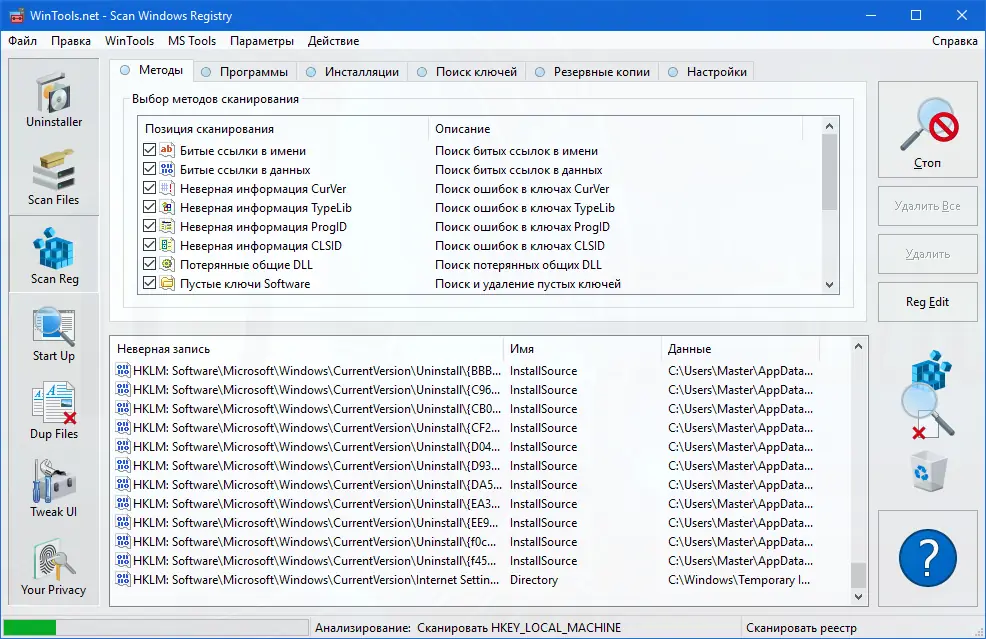Open the Справка menu
986x639 pixels.
[955, 41]
